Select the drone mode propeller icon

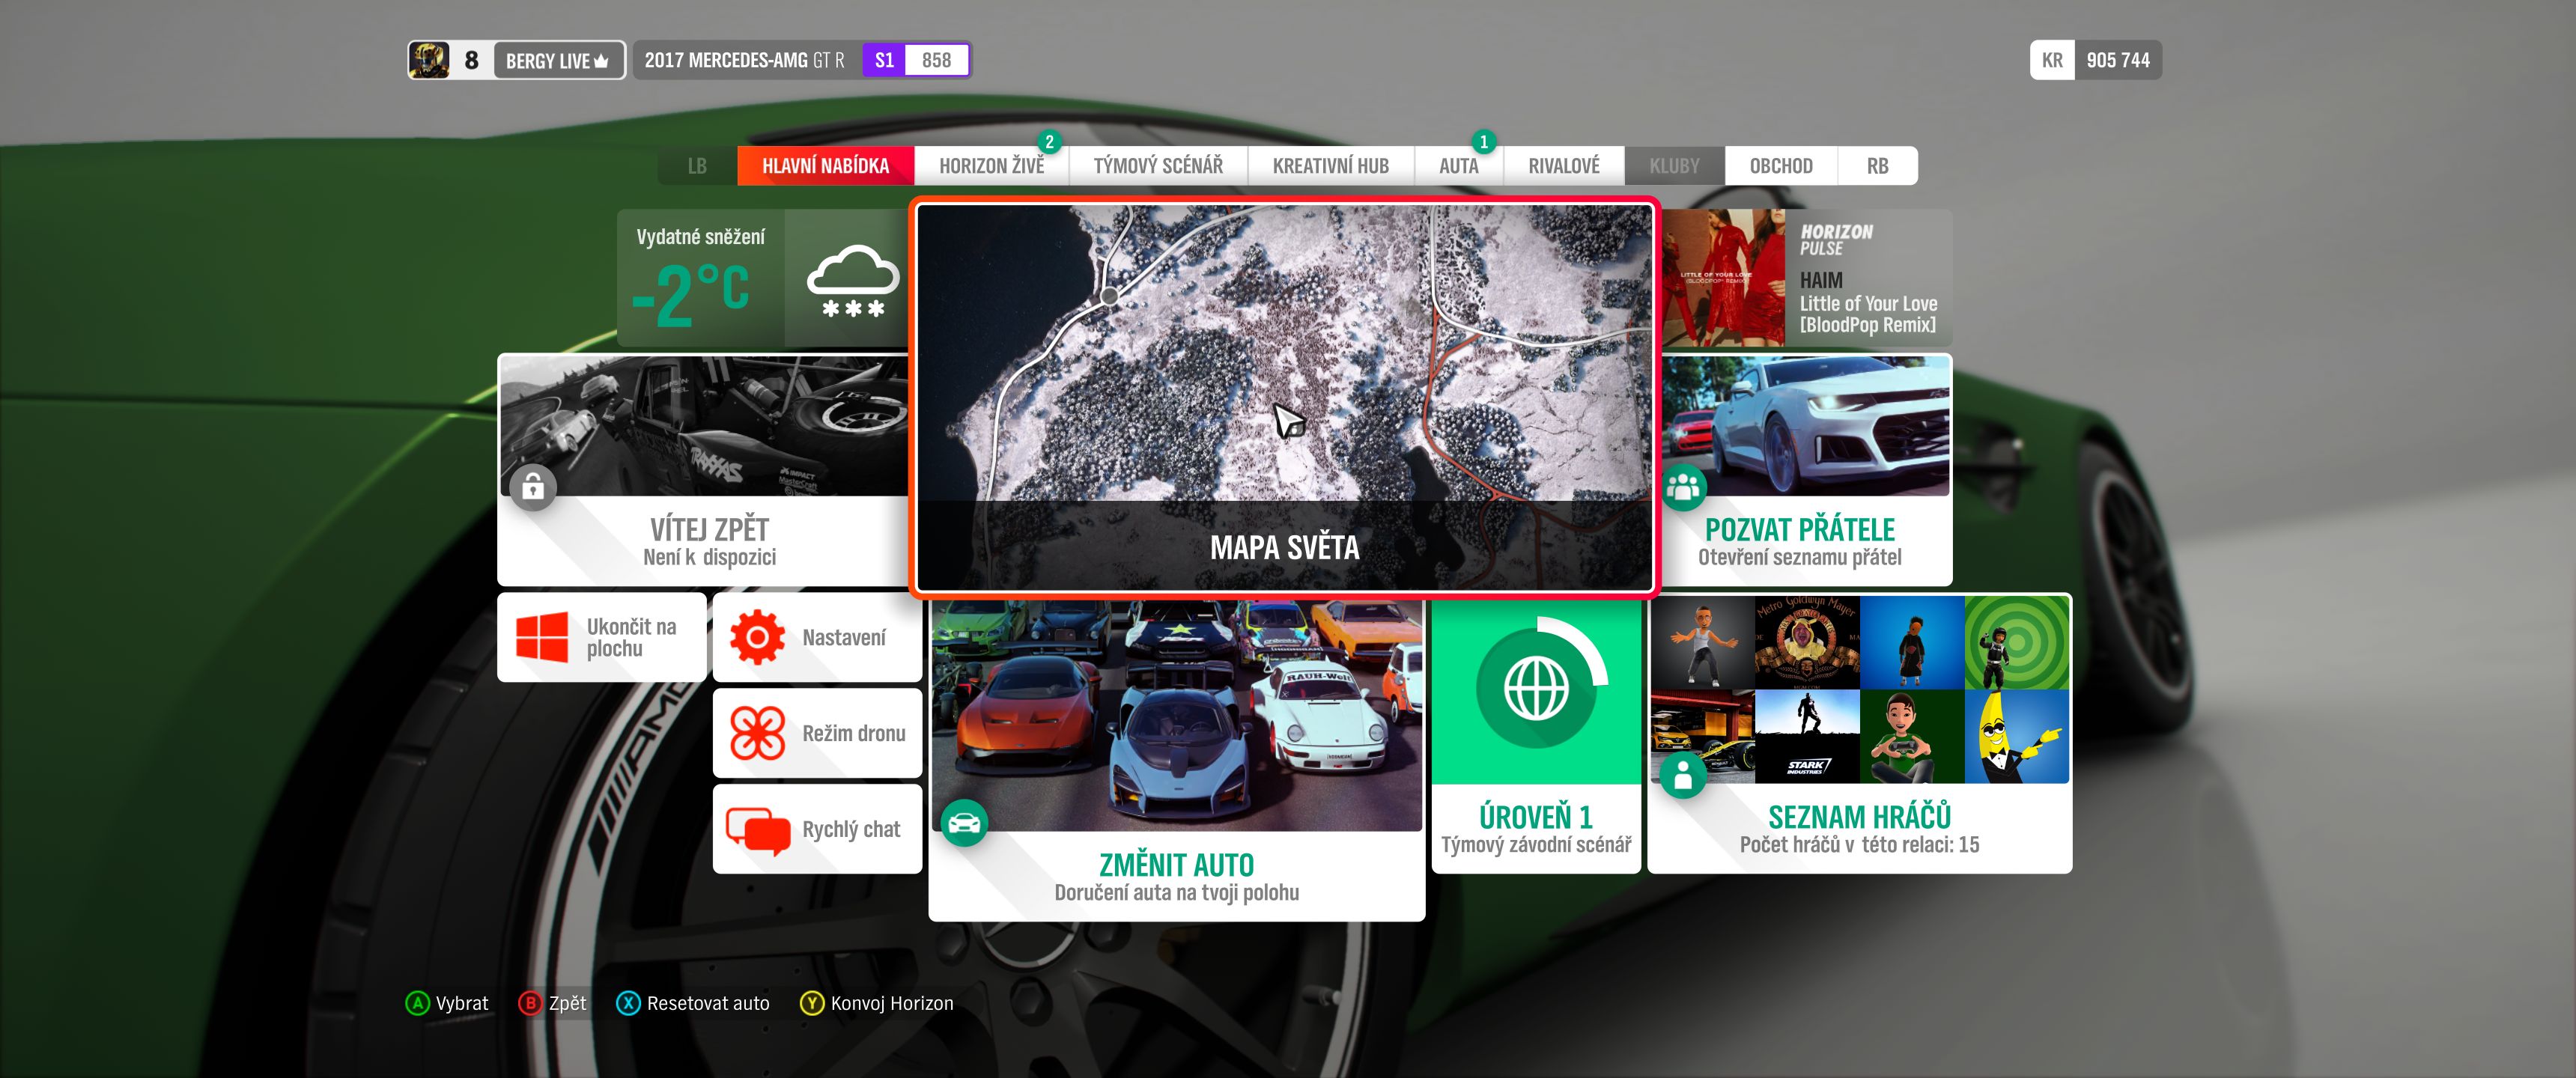757,733
